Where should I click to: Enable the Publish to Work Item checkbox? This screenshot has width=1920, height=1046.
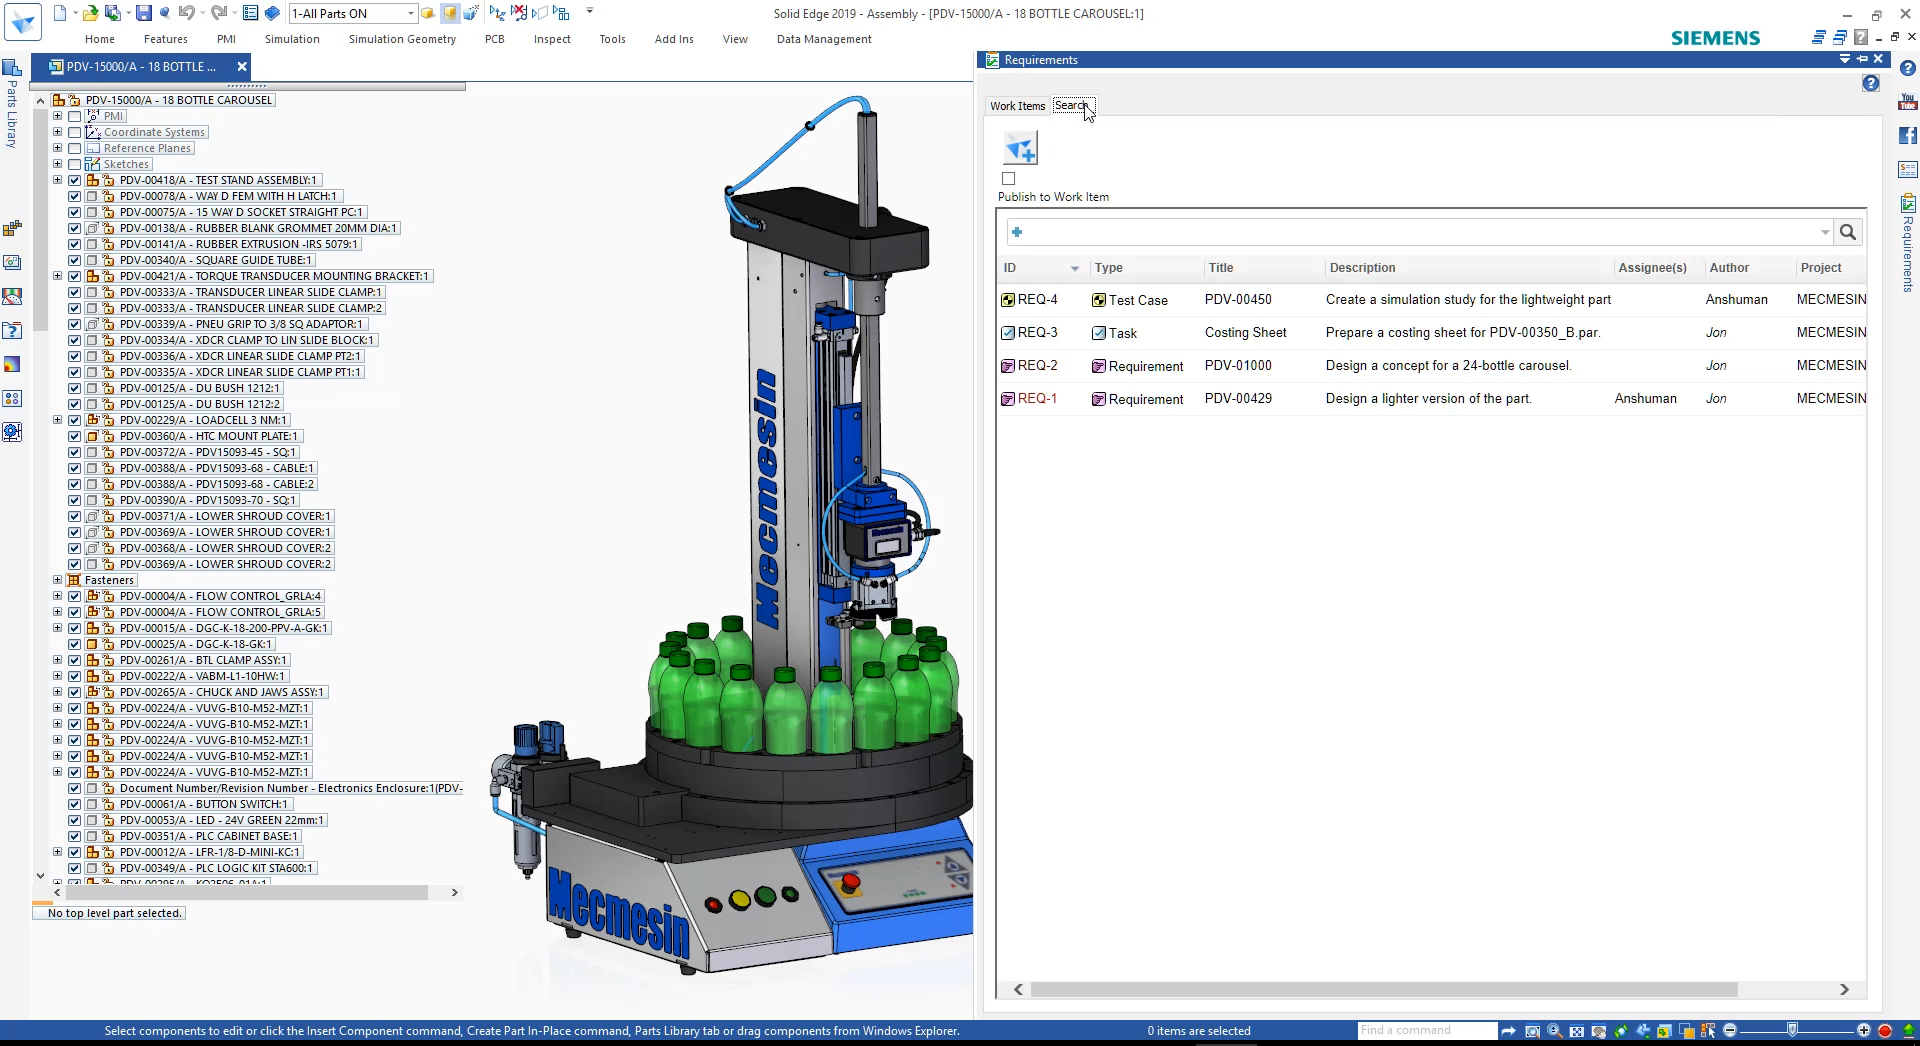pyautogui.click(x=1009, y=178)
